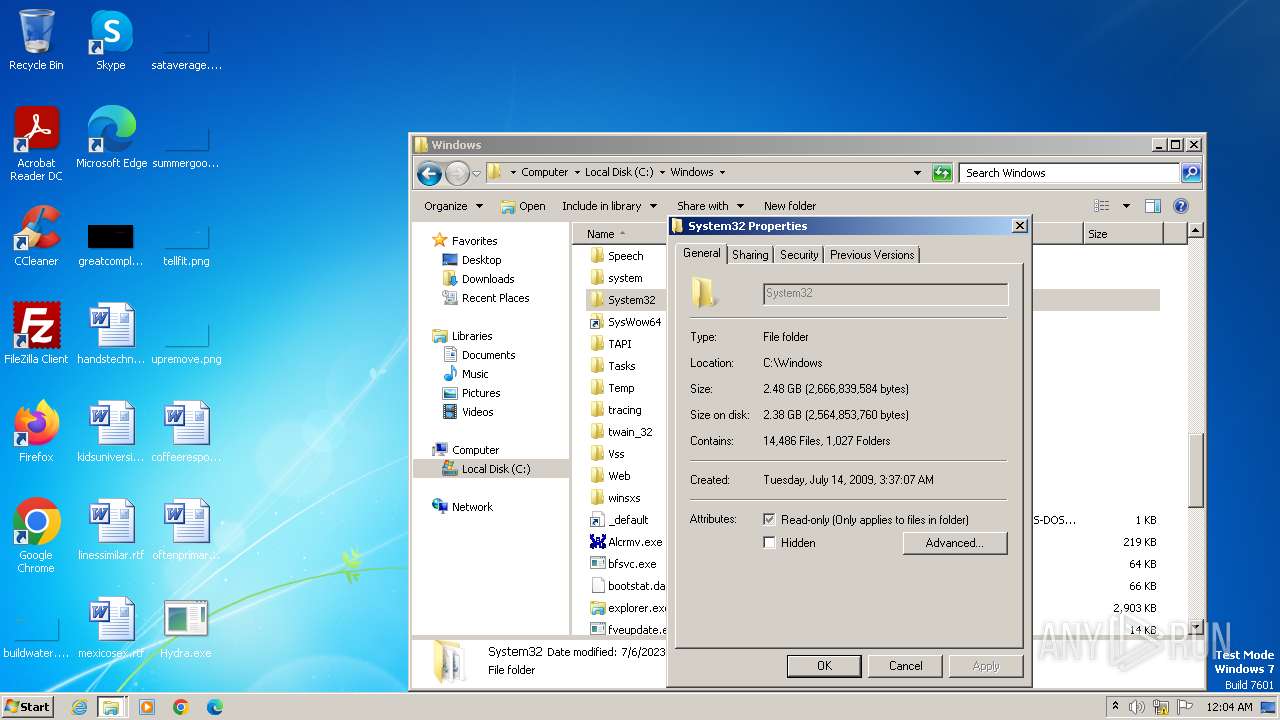Open Explorer help question mark icon
This screenshot has width=1280, height=720.
point(1180,206)
